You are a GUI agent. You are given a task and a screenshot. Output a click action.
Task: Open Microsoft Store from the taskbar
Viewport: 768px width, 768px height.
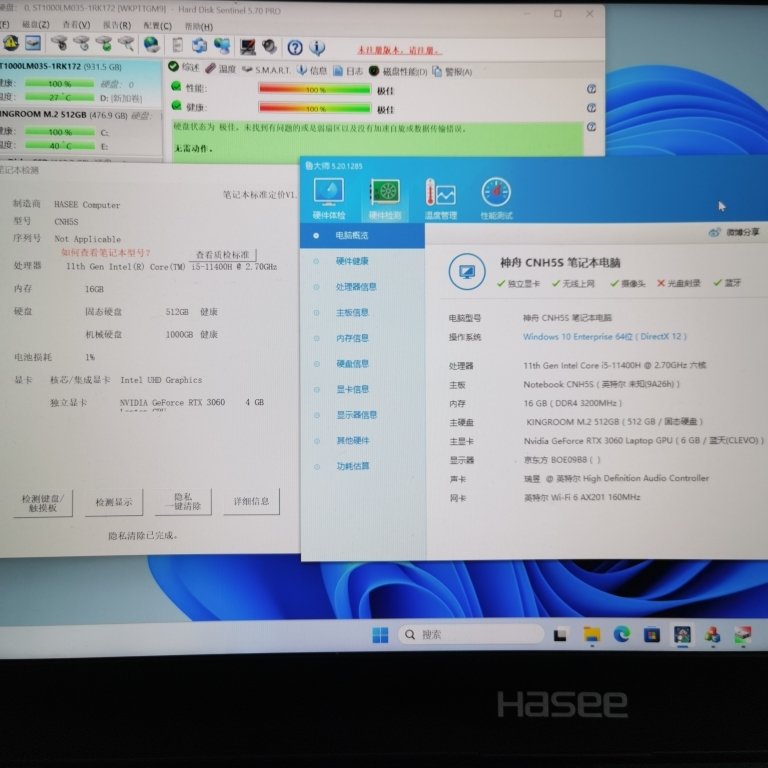(x=651, y=635)
